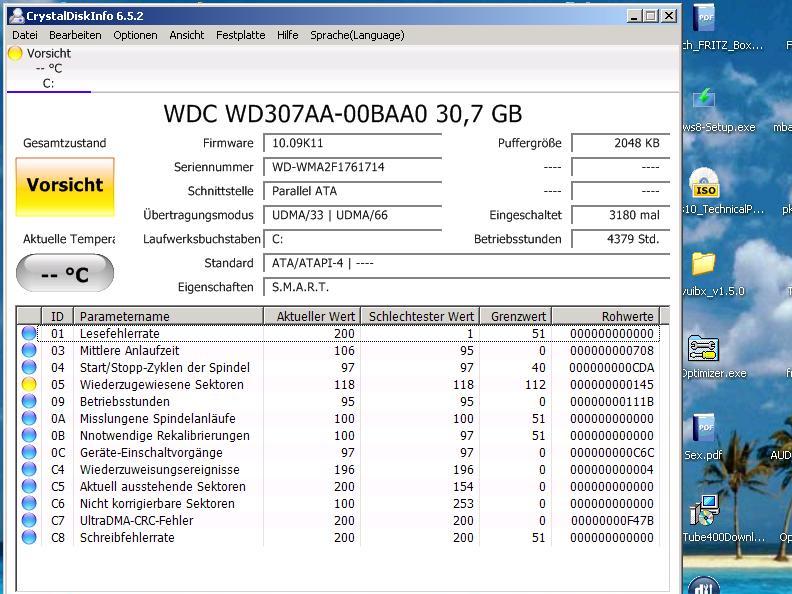Open the Ansicht menu
792x594 pixels.
(186, 35)
